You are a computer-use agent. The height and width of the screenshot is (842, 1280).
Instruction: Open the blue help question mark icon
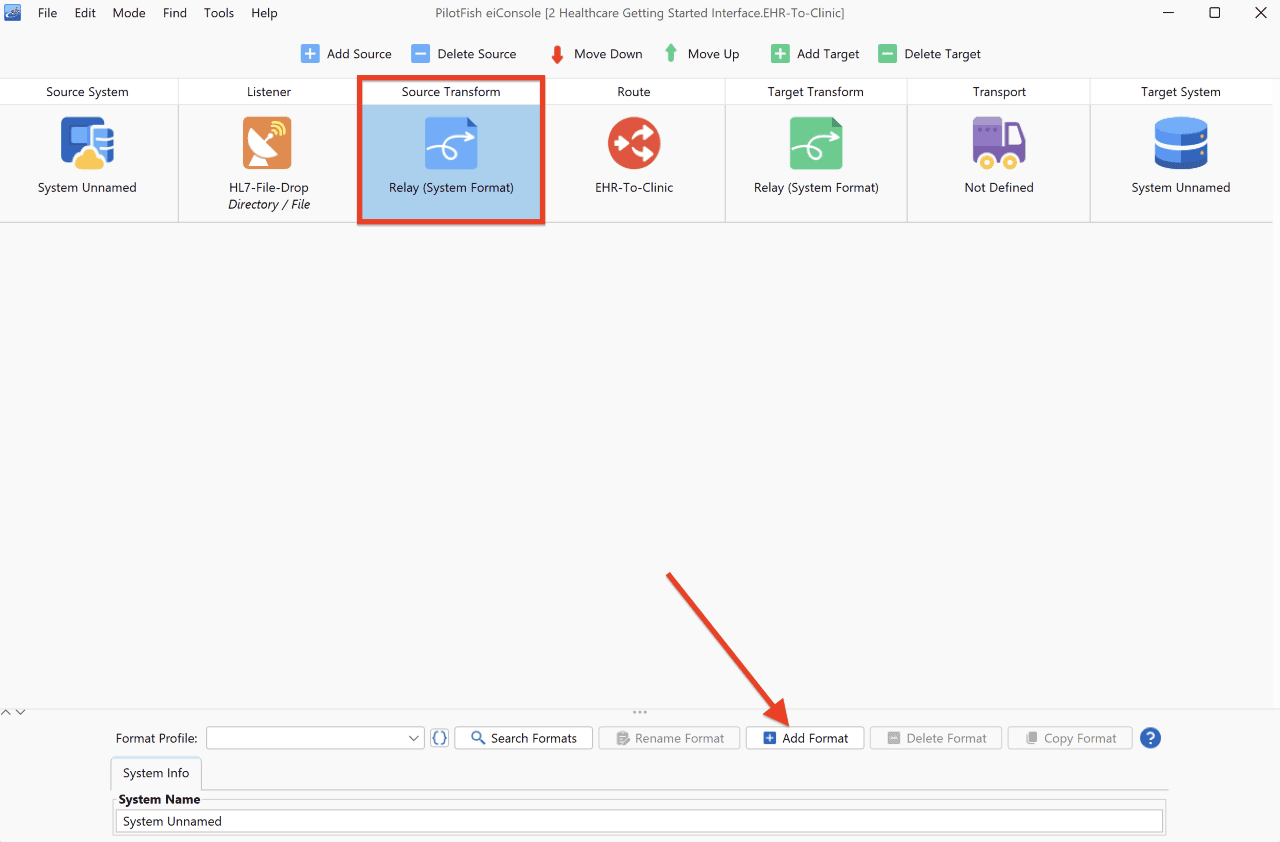coord(1150,738)
